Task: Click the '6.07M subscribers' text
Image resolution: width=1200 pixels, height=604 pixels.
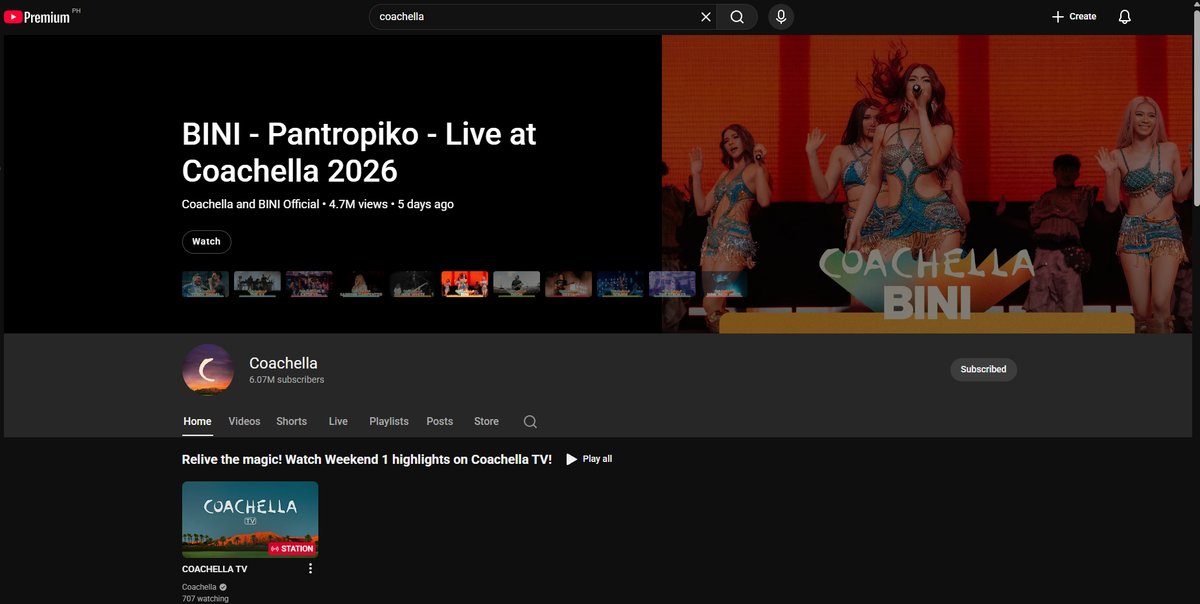Action: 286,380
